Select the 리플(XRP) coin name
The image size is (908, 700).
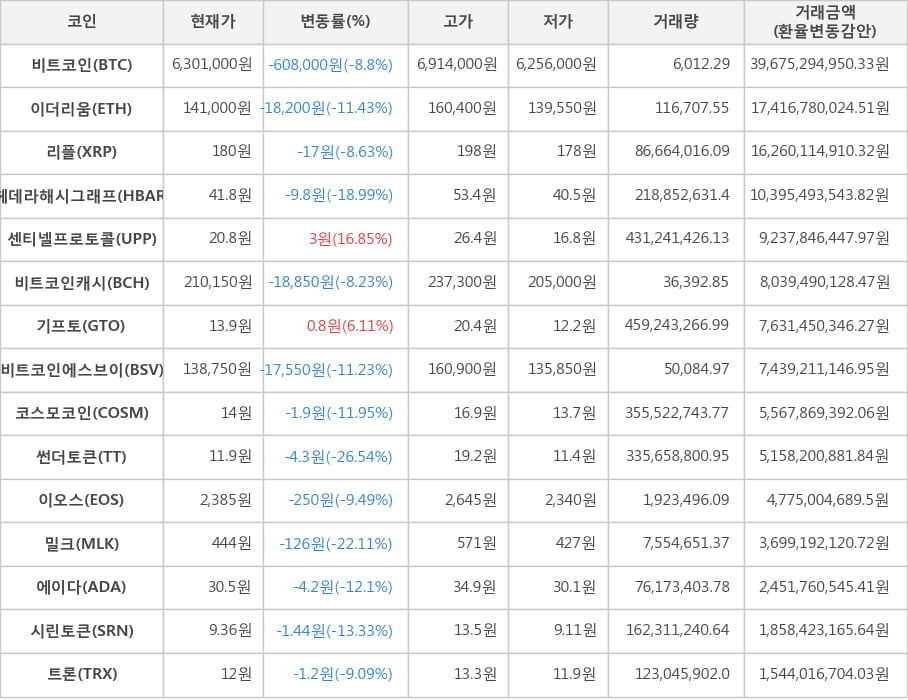pos(82,152)
